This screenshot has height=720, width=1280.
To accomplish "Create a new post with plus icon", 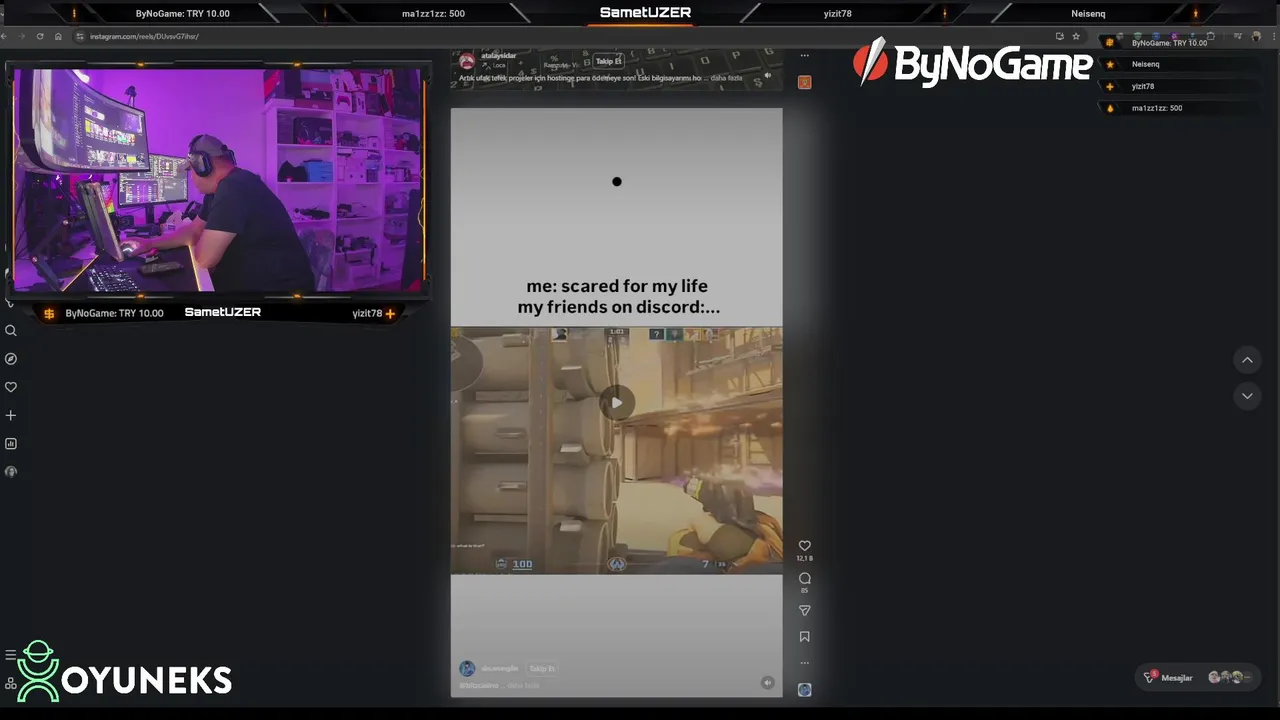I will pos(11,415).
